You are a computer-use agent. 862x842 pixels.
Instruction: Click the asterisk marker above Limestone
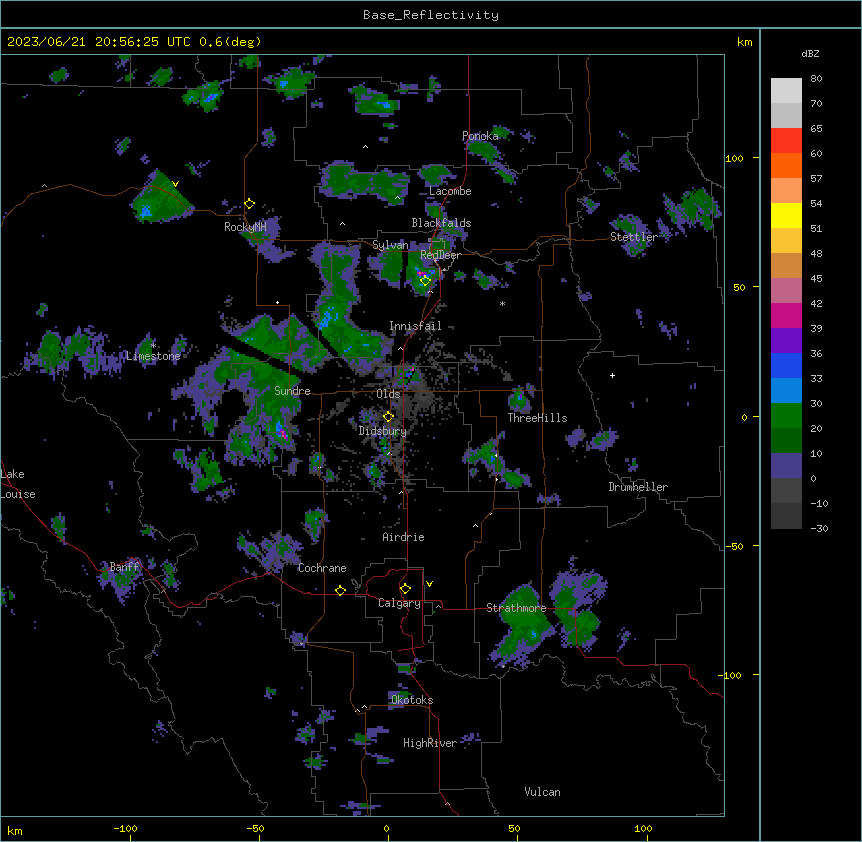pyautogui.click(x=153, y=346)
